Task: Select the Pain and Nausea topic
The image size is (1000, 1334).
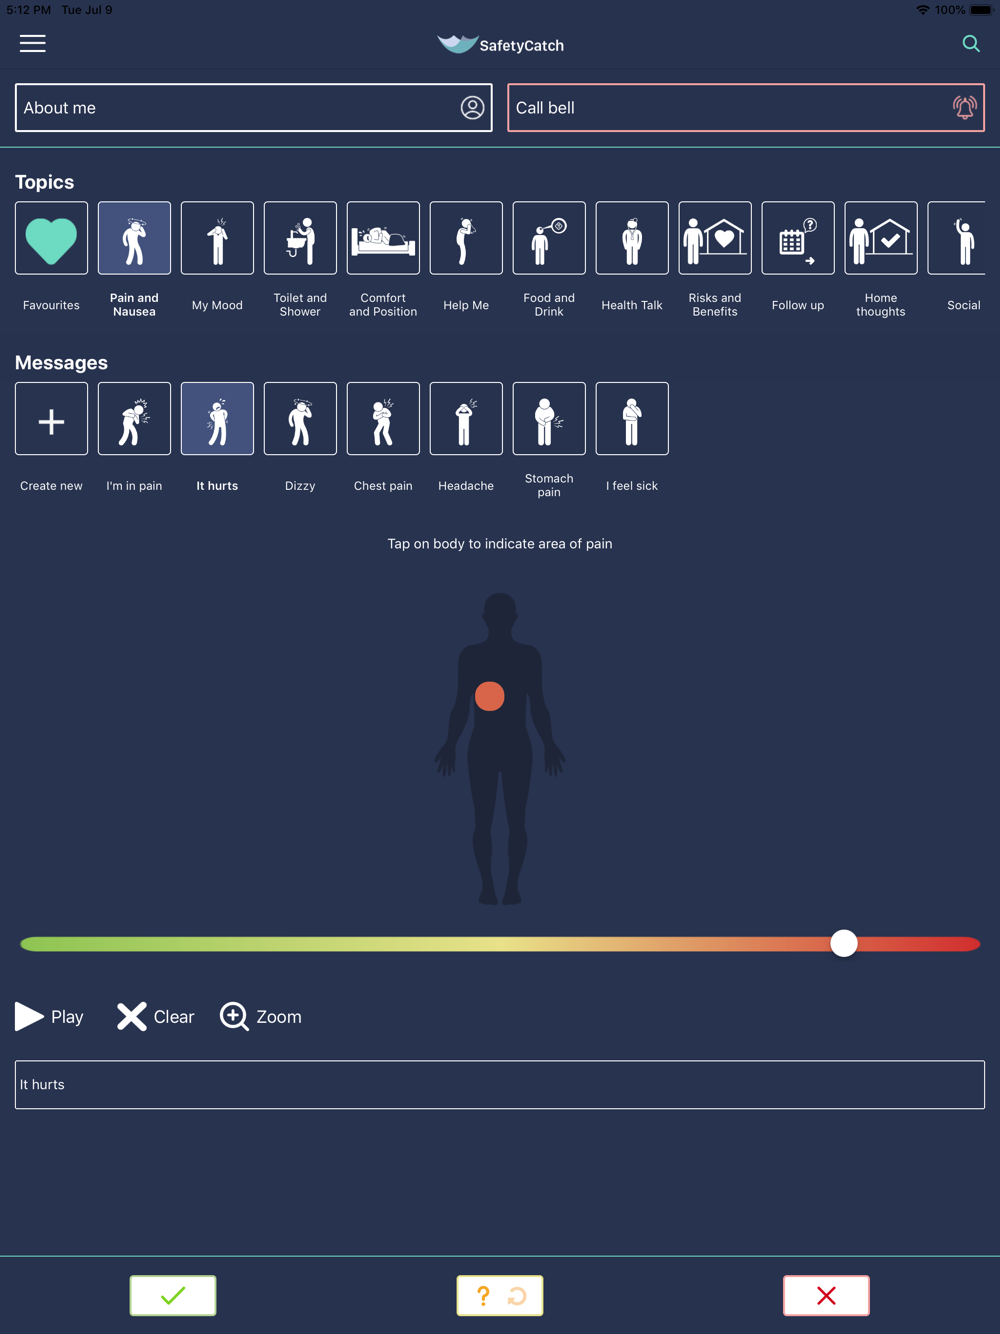Action: [x=134, y=238]
